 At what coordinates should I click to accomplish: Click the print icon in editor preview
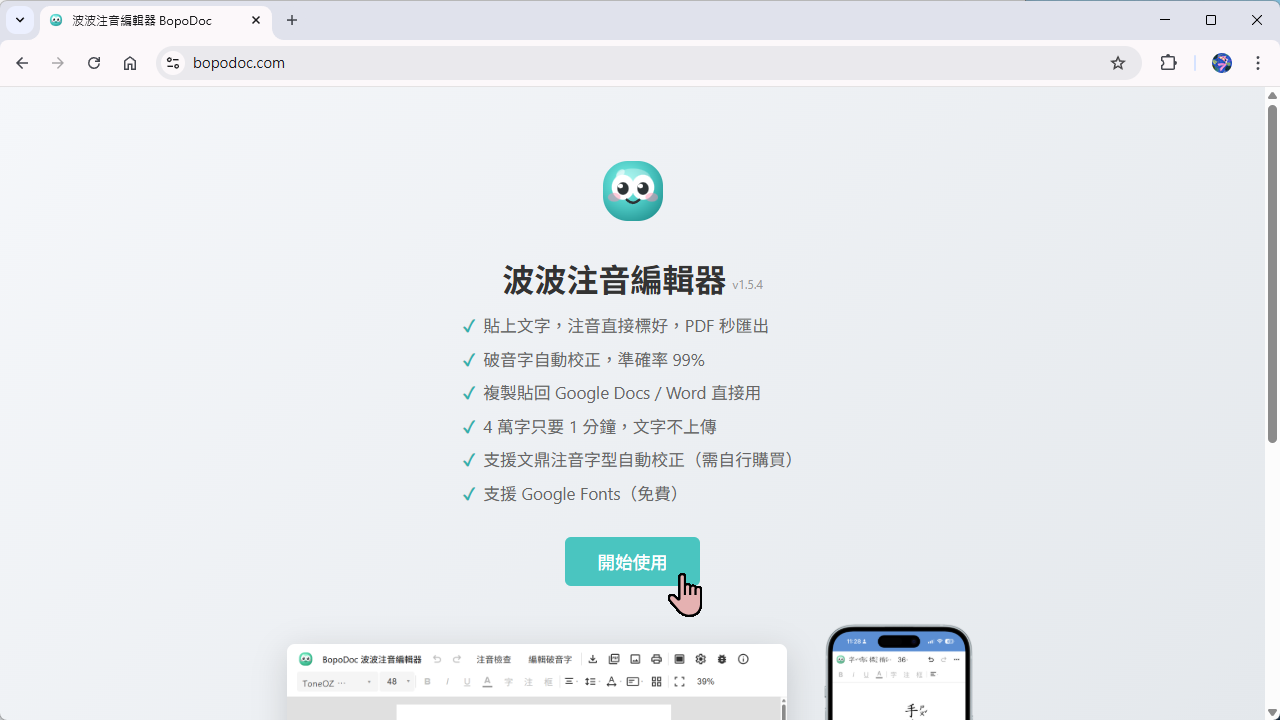pos(656,659)
